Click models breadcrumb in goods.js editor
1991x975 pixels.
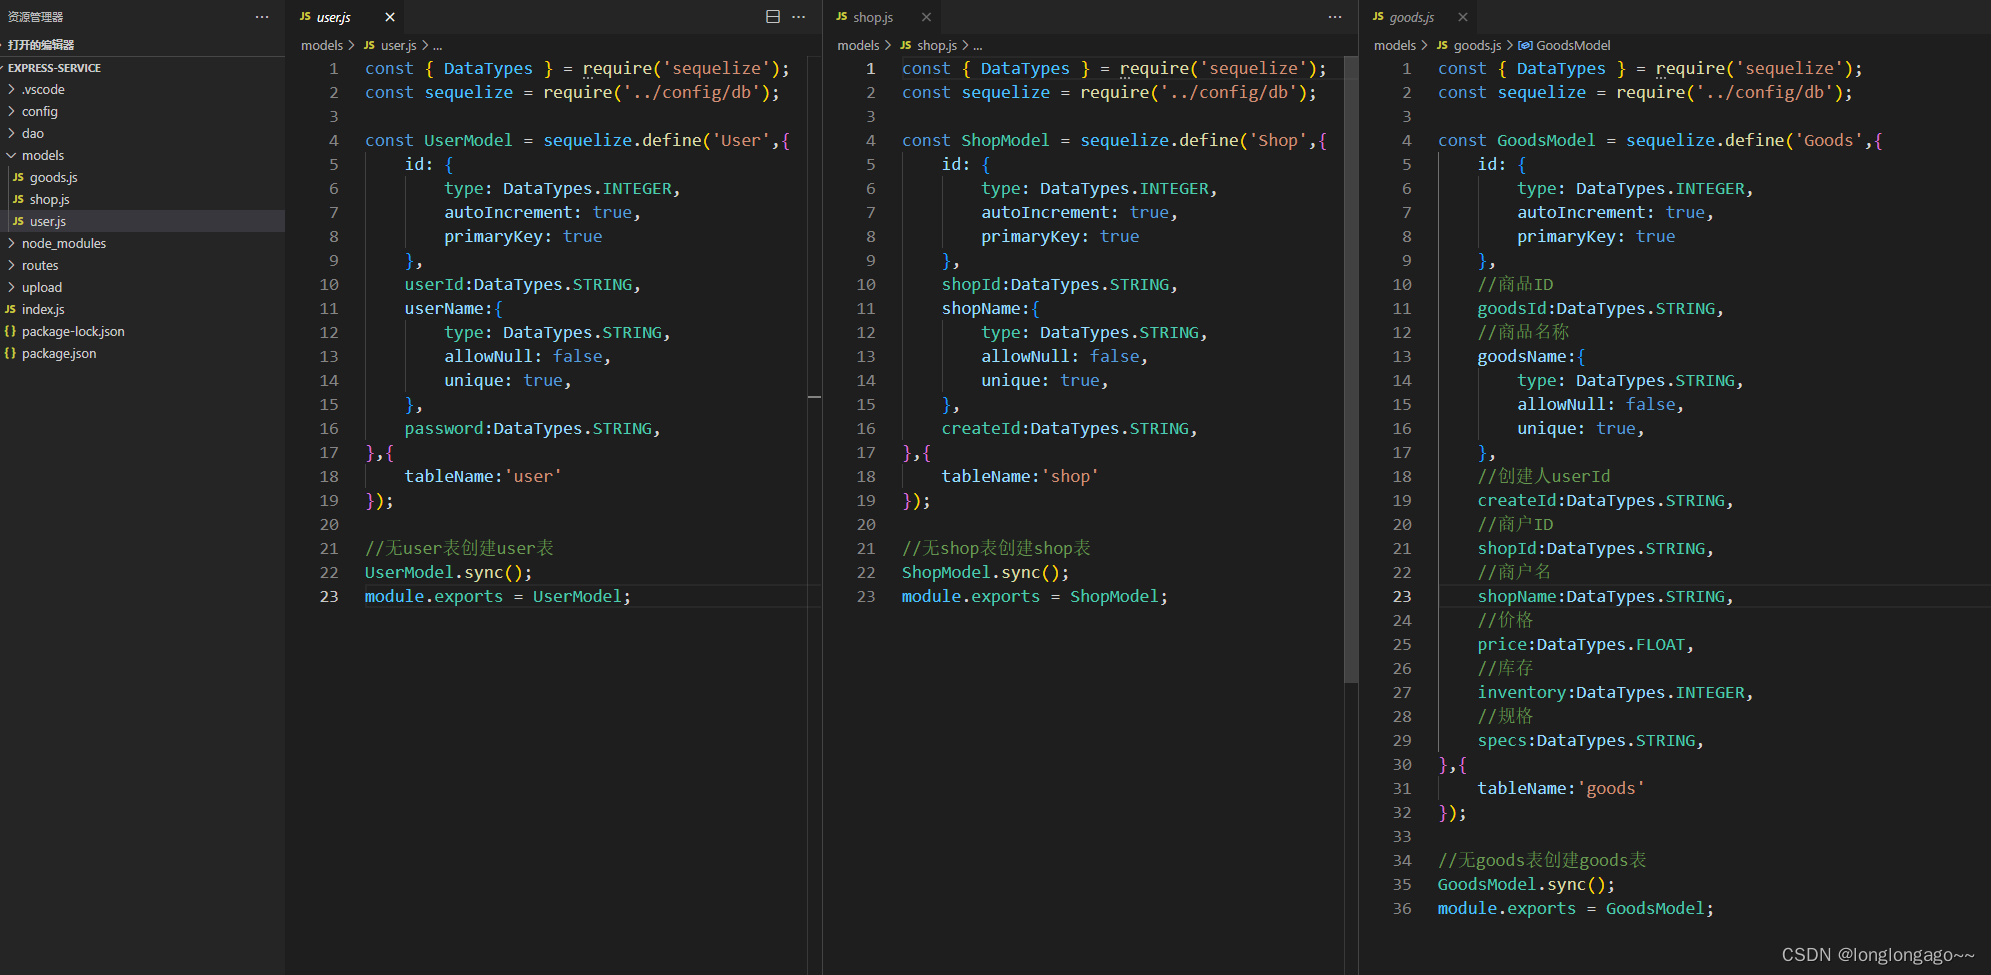click(1395, 45)
